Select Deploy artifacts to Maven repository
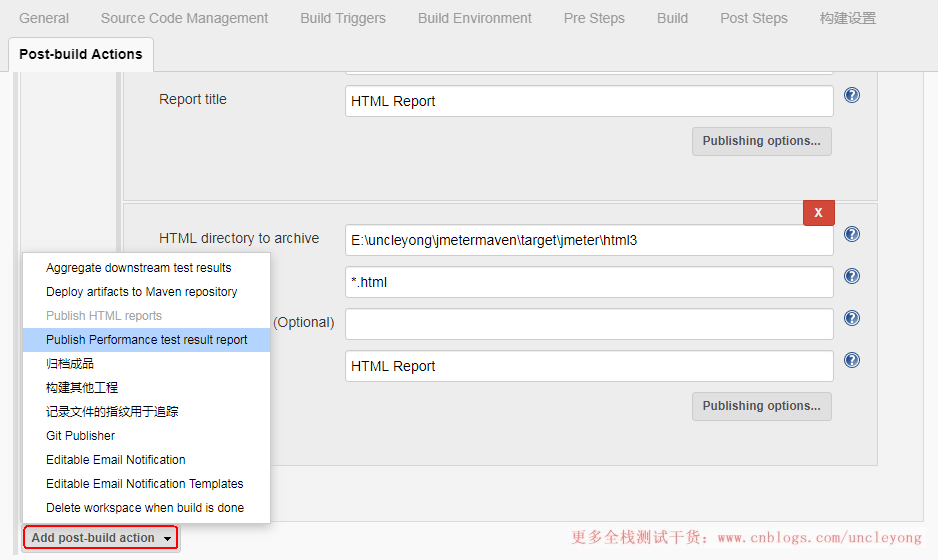 [141, 292]
